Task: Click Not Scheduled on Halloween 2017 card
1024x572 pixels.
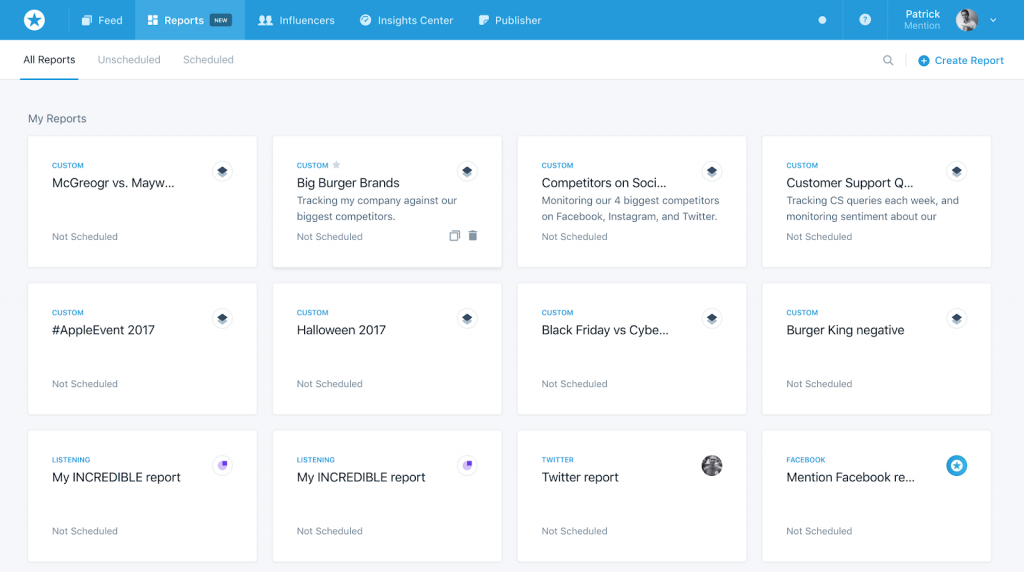Action: click(329, 384)
